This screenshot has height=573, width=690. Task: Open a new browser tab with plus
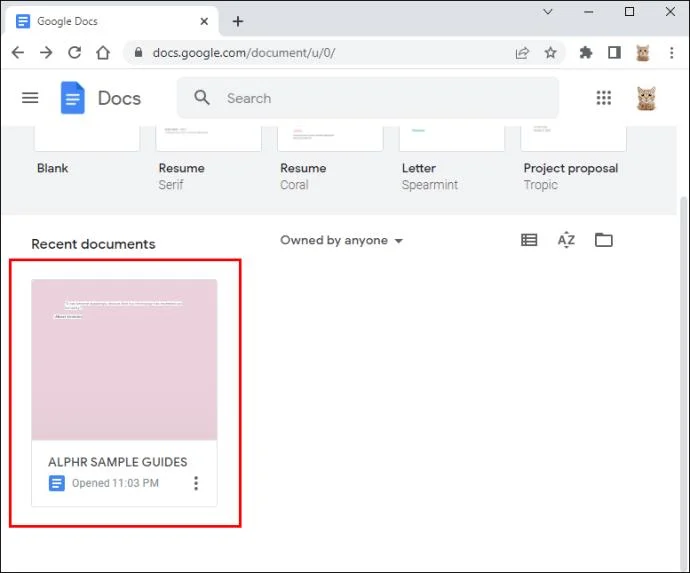(x=238, y=21)
